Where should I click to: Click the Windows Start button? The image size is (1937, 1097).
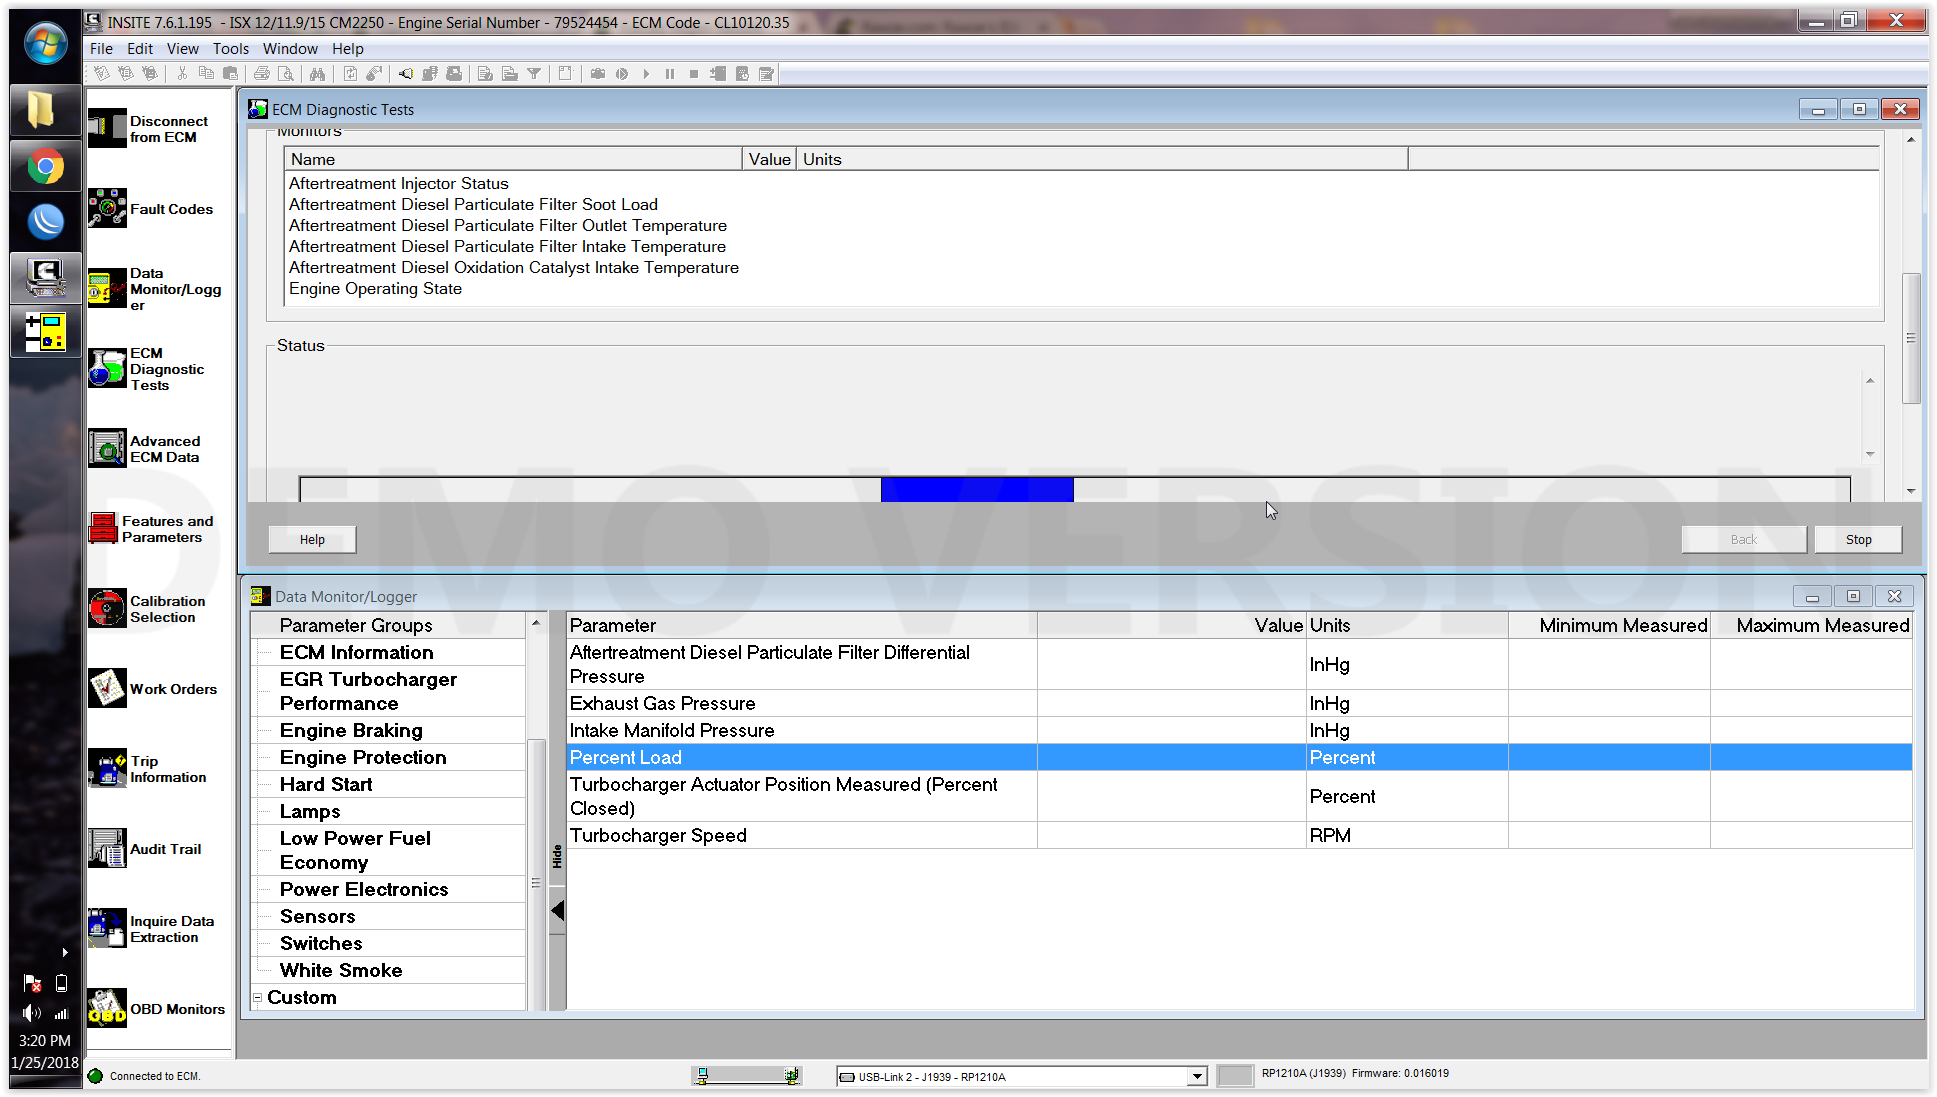coord(45,44)
